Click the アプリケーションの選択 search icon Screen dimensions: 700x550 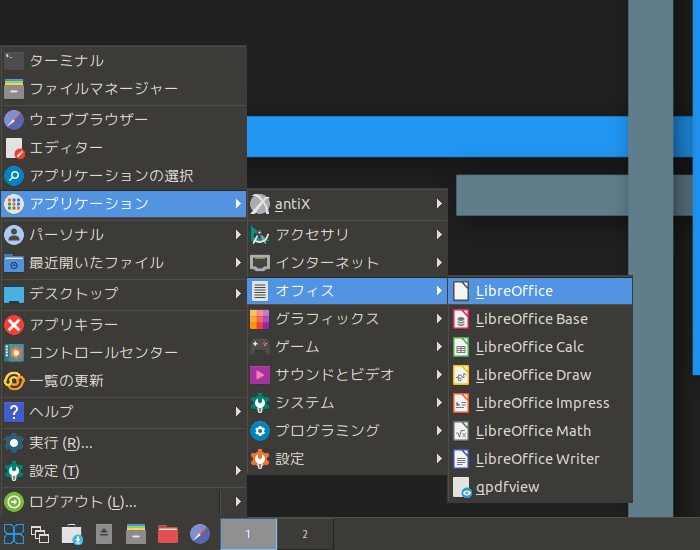click(x=14, y=176)
